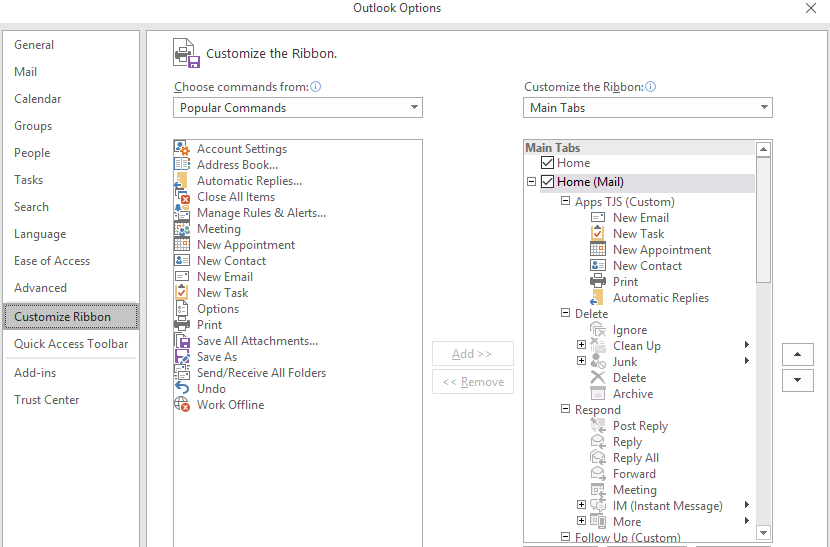Image resolution: width=830 pixels, height=547 pixels.
Task: Uncheck the Home tab checkbox
Action: (x=547, y=163)
